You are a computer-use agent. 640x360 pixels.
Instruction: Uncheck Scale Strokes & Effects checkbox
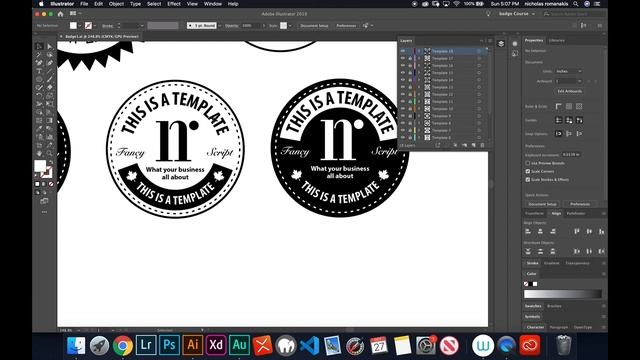click(x=528, y=179)
